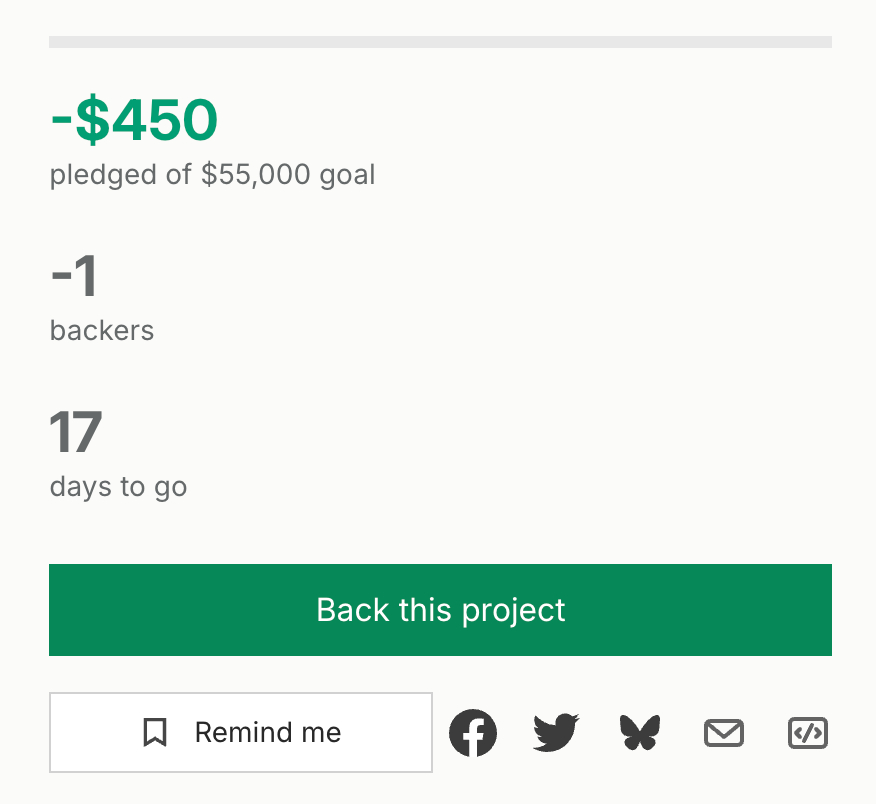Screen dimensions: 876x804
Task: Open the embed code icon
Action: (x=808, y=734)
